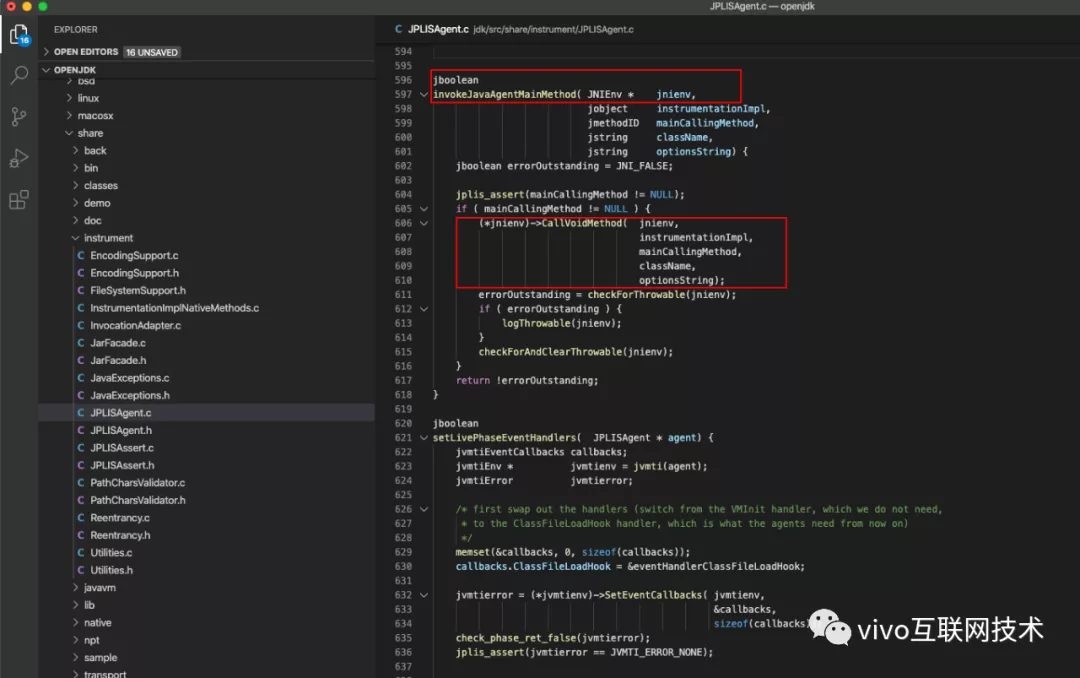Click C file icon of JarFacade.c
Viewport: 1080px width, 678px height.
tap(81, 343)
